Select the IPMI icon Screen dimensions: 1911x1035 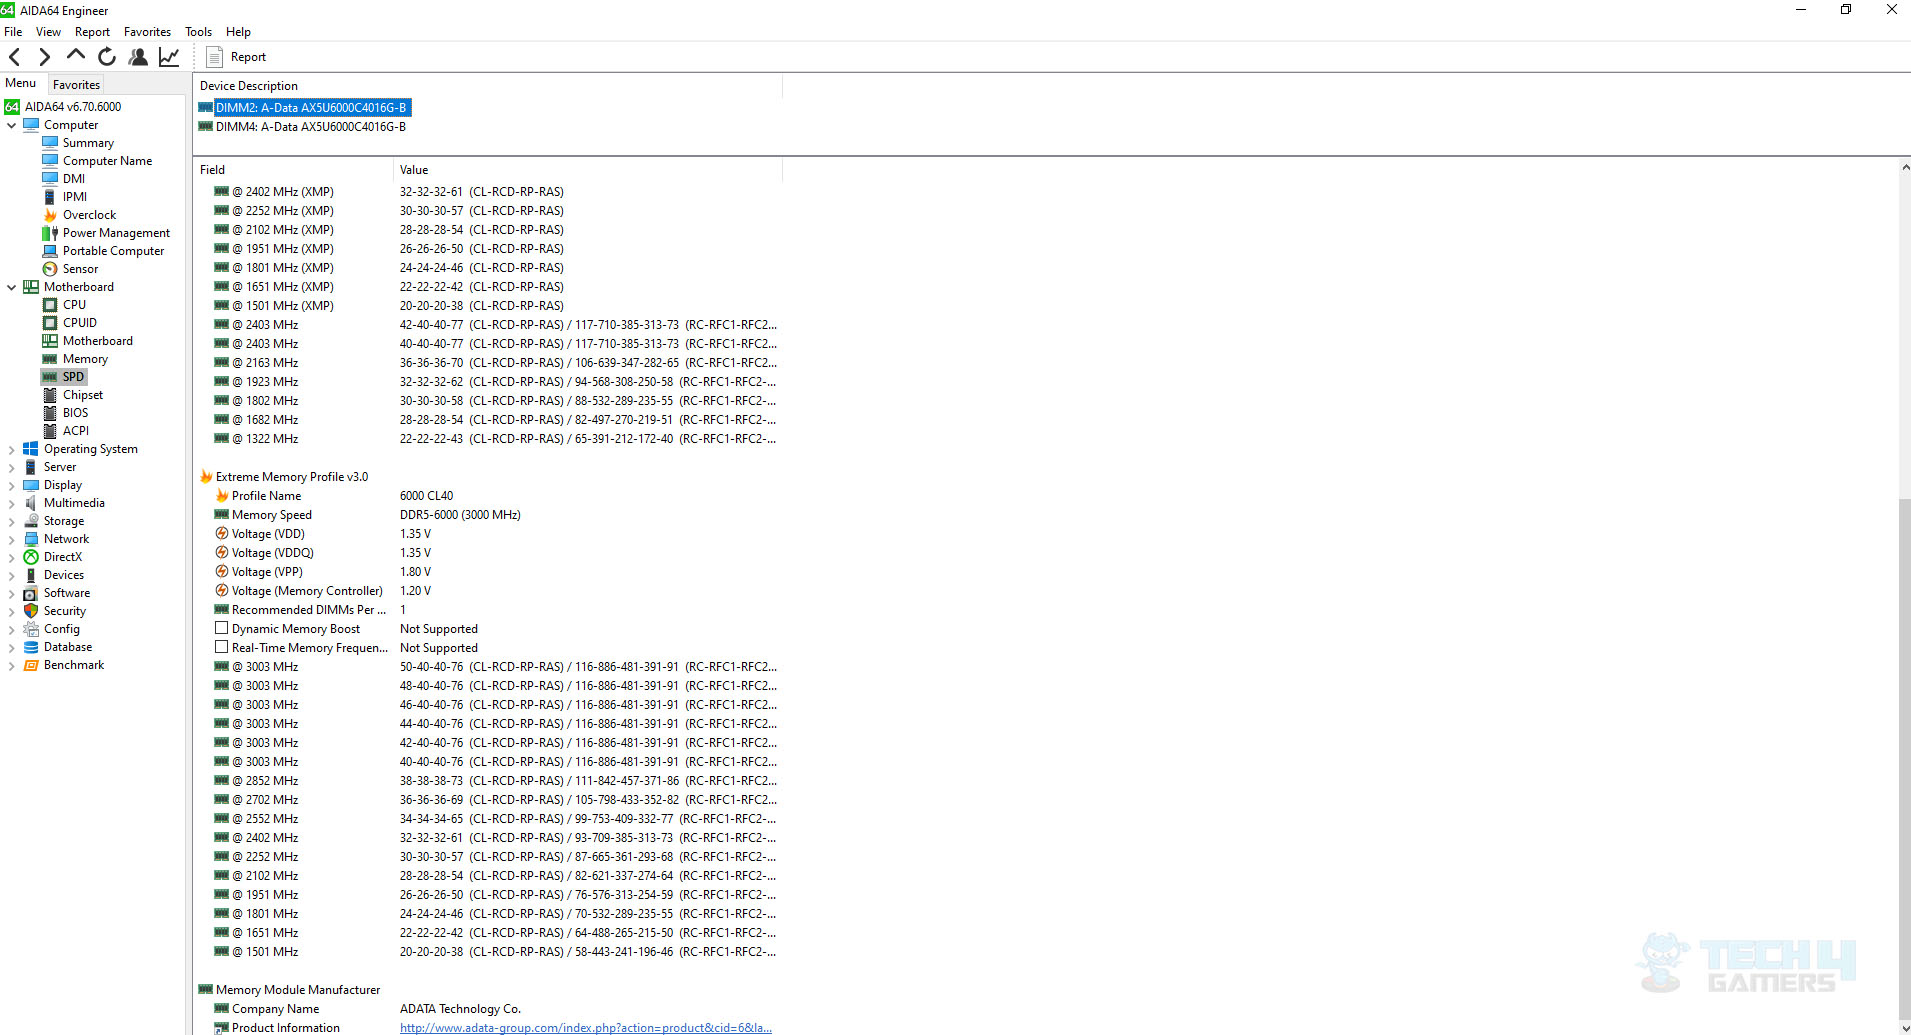tap(50, 197)
